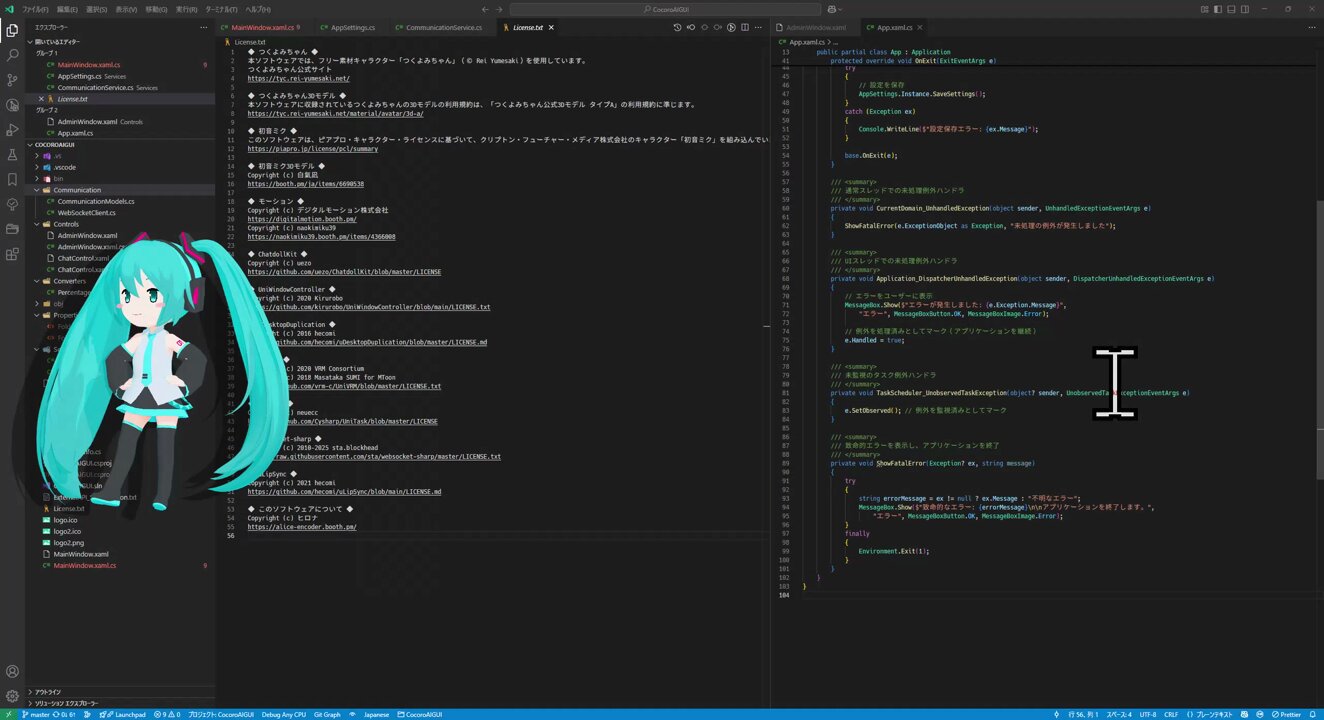Close the License.txt editor tab

click(x=553, y=28)
